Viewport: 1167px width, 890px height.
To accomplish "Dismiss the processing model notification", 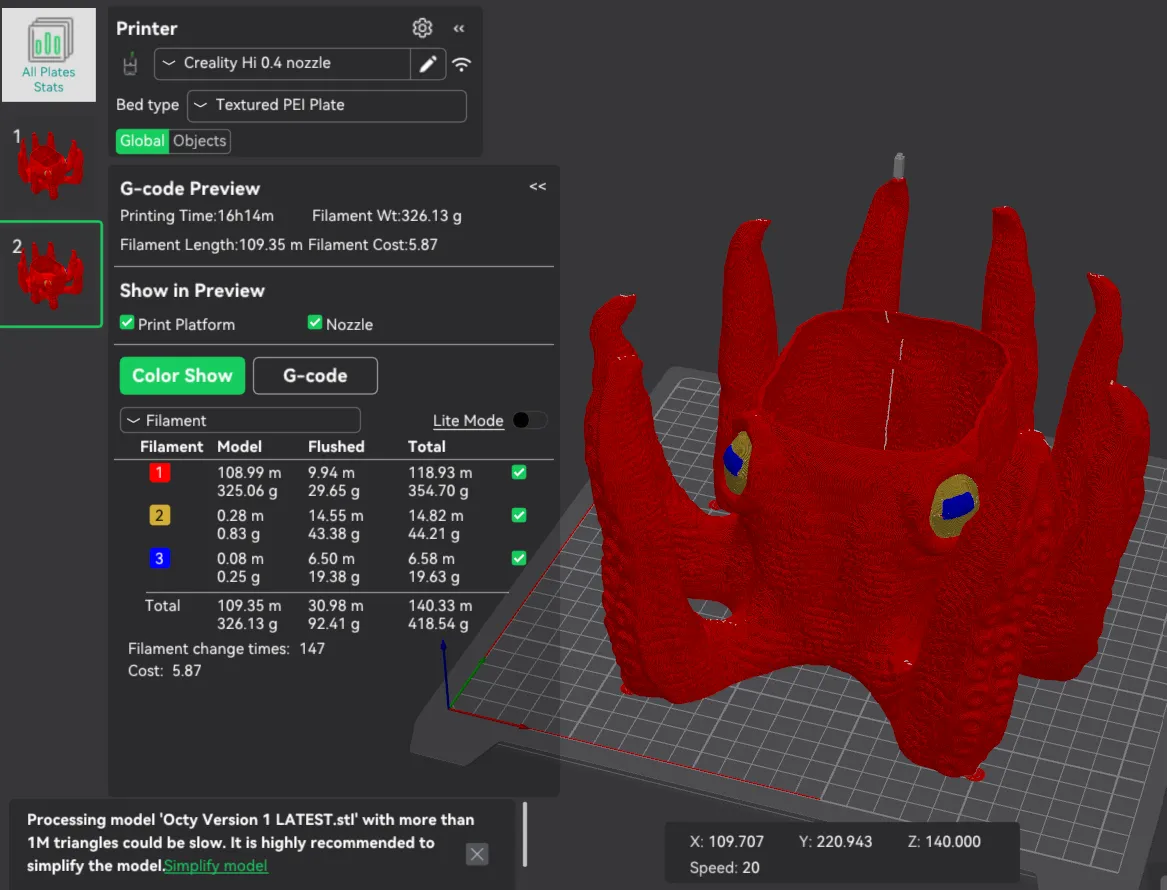I will [x=477, y=854].
